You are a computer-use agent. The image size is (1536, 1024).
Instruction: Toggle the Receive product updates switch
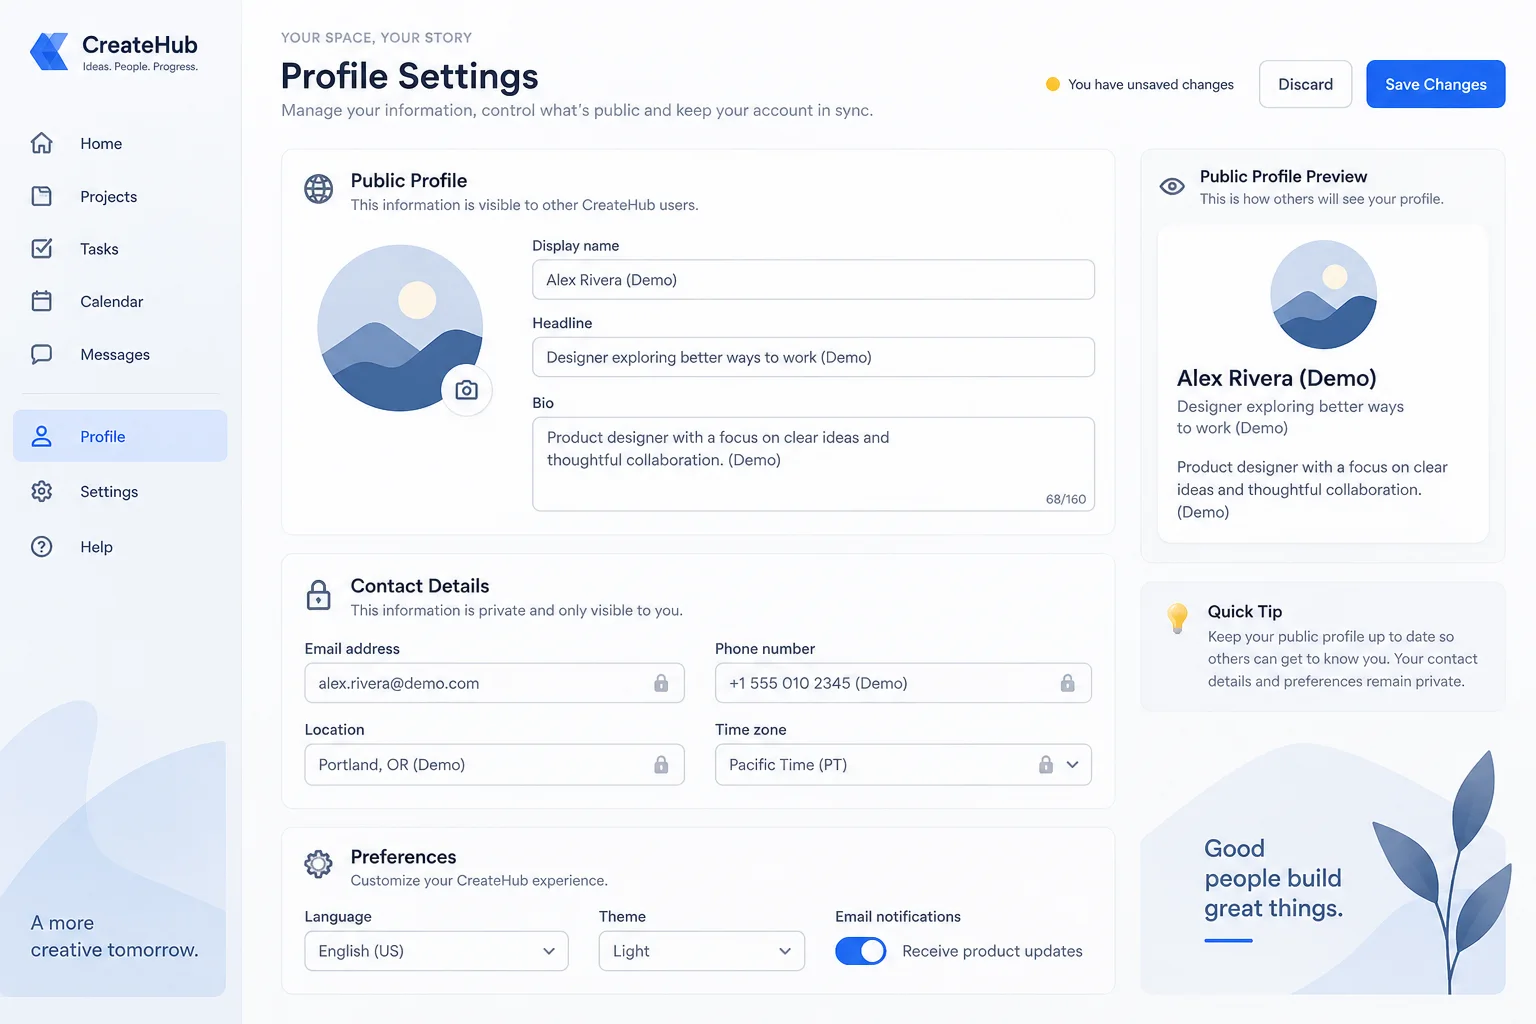point(861,951)
